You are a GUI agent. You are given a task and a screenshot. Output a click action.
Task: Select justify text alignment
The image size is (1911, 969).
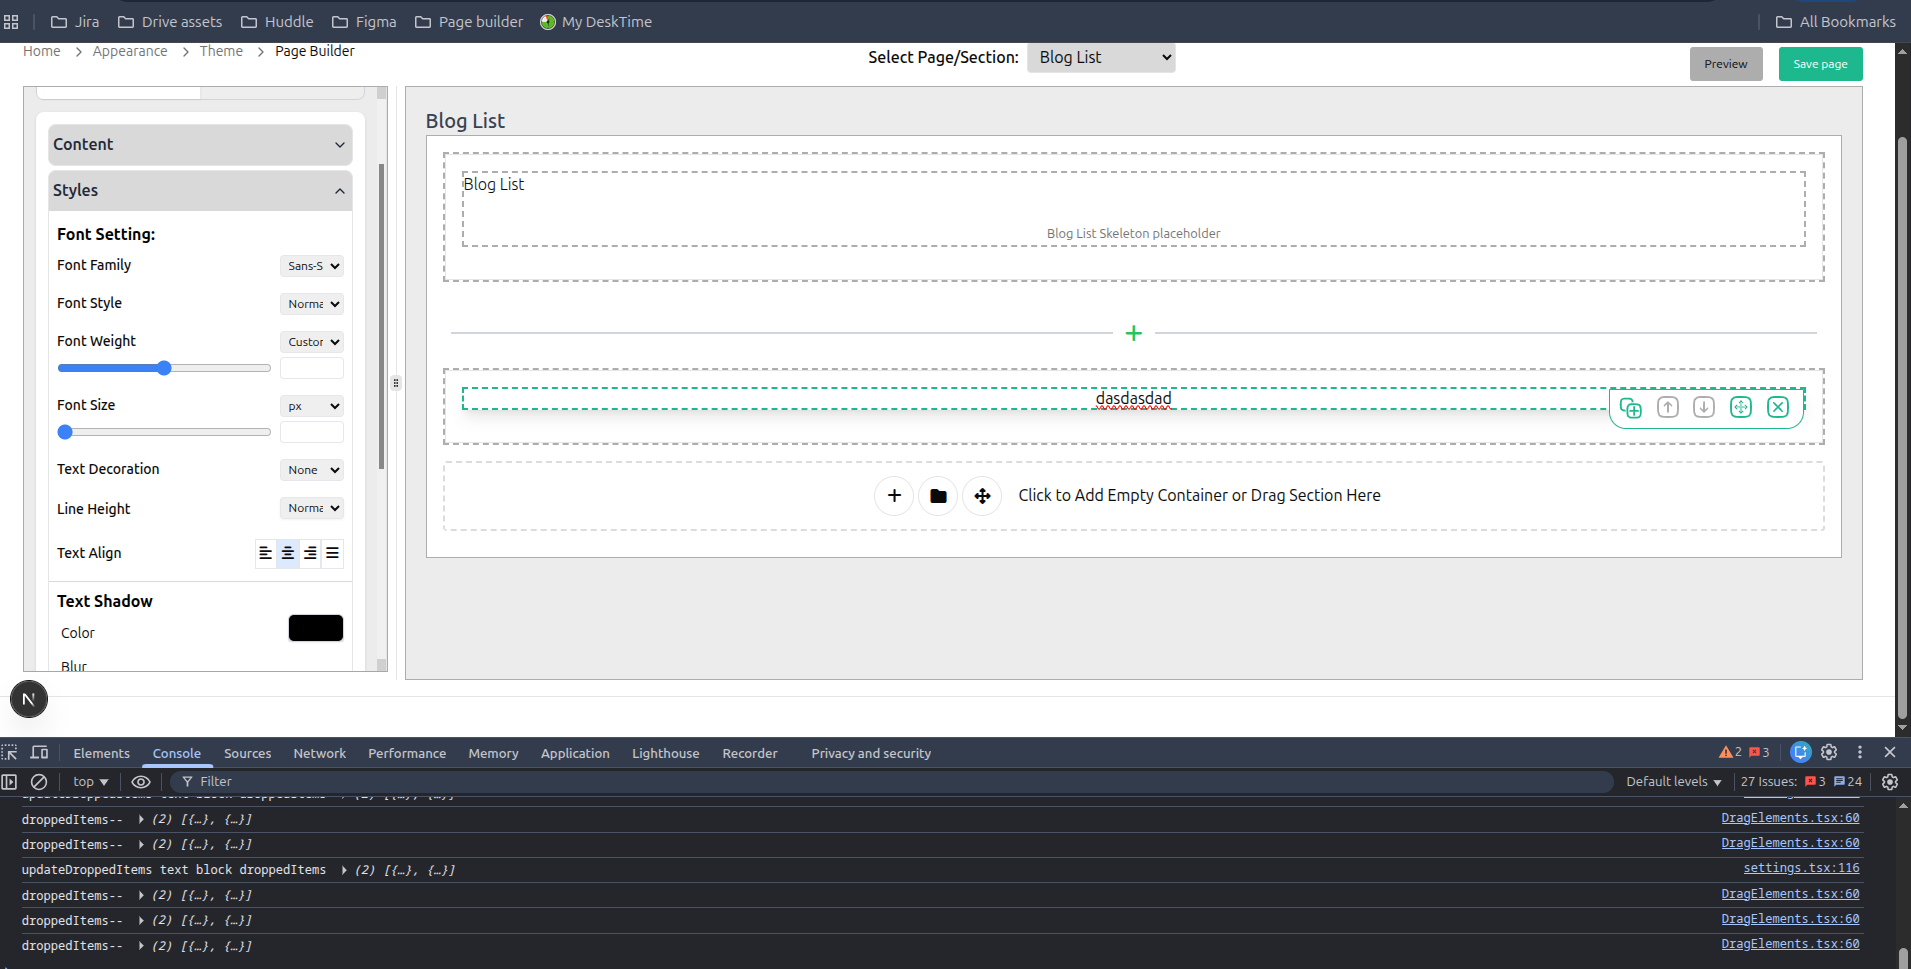coord(332,553)
